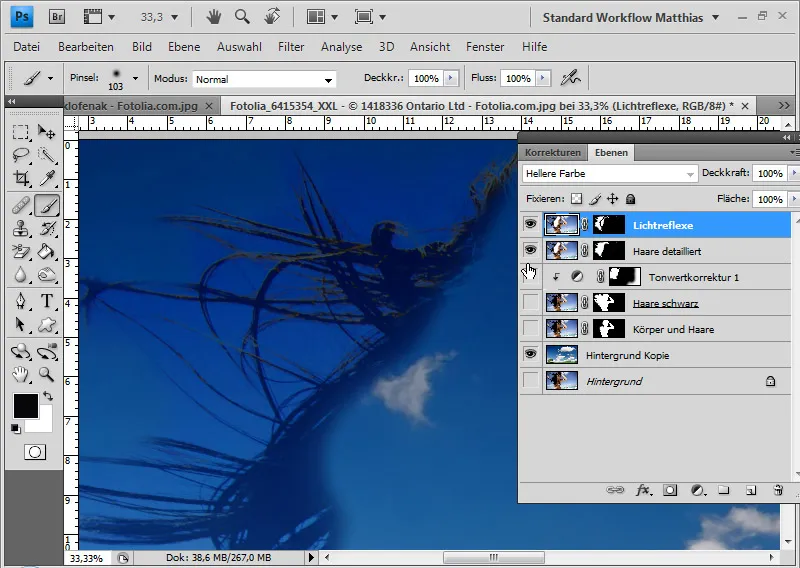Open the zoom level 33,3 dropdown
The image size is (800, 568).
(x=174, y=17)
